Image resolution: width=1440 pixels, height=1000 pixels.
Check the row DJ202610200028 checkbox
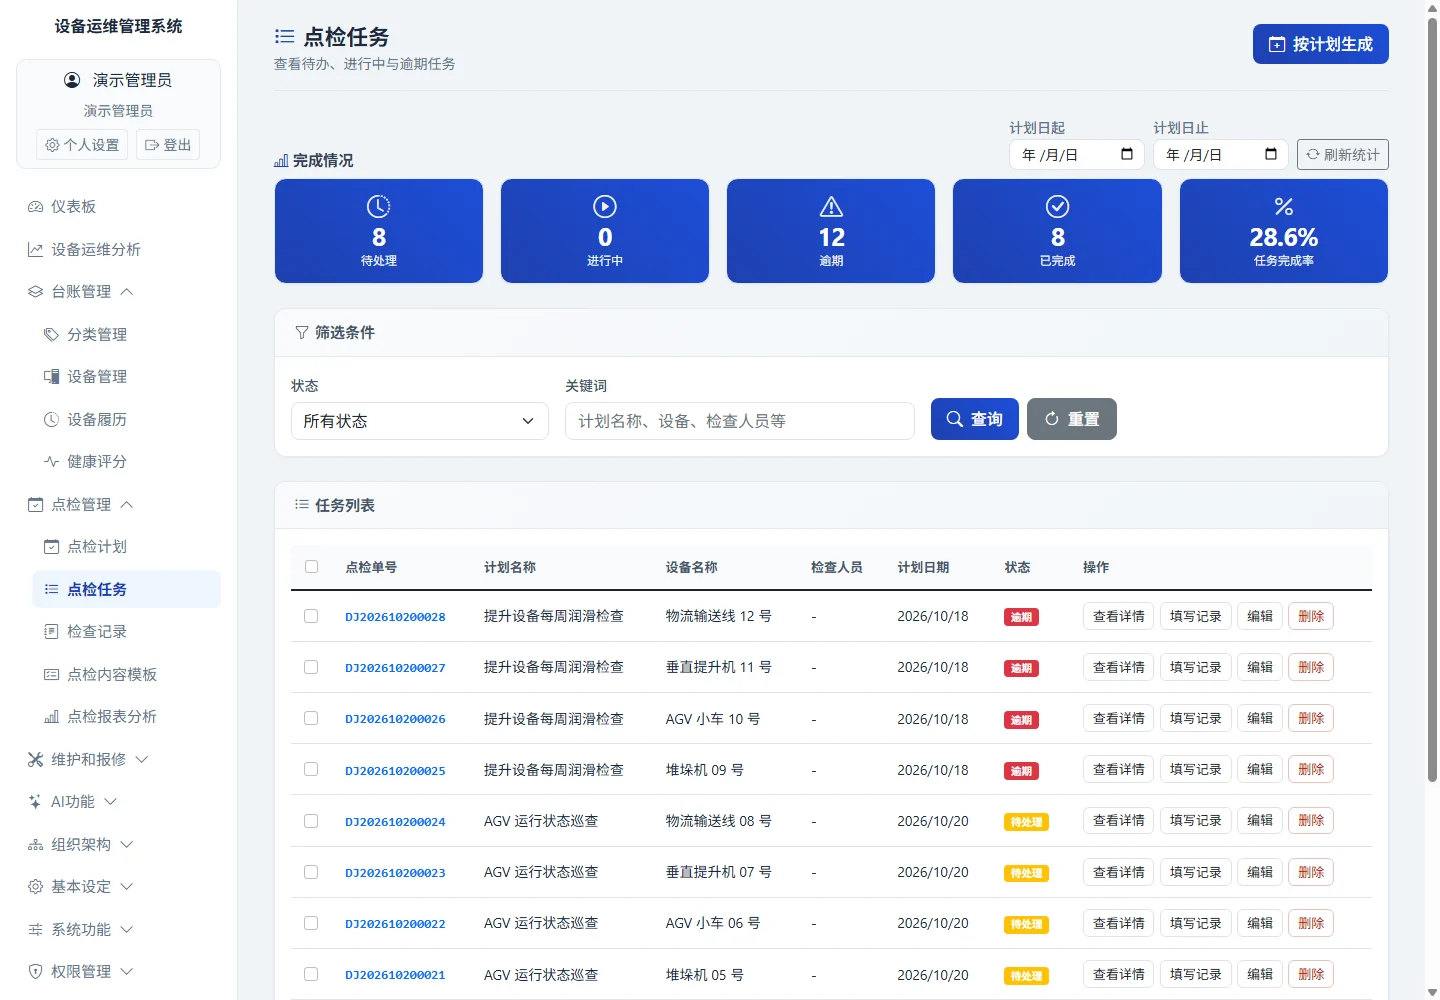311,616
